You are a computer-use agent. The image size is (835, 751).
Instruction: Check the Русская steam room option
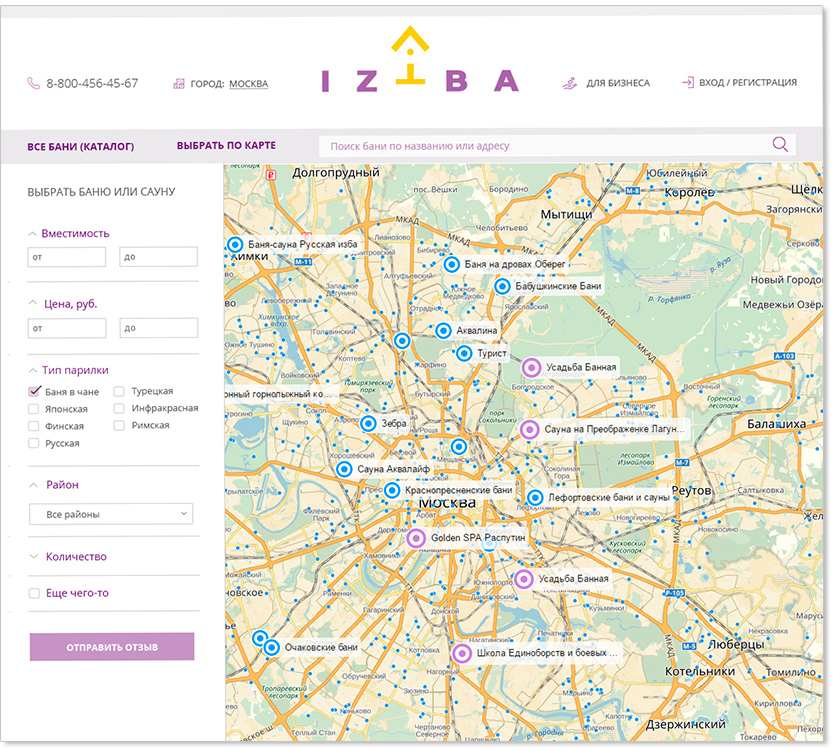(34, 443)
